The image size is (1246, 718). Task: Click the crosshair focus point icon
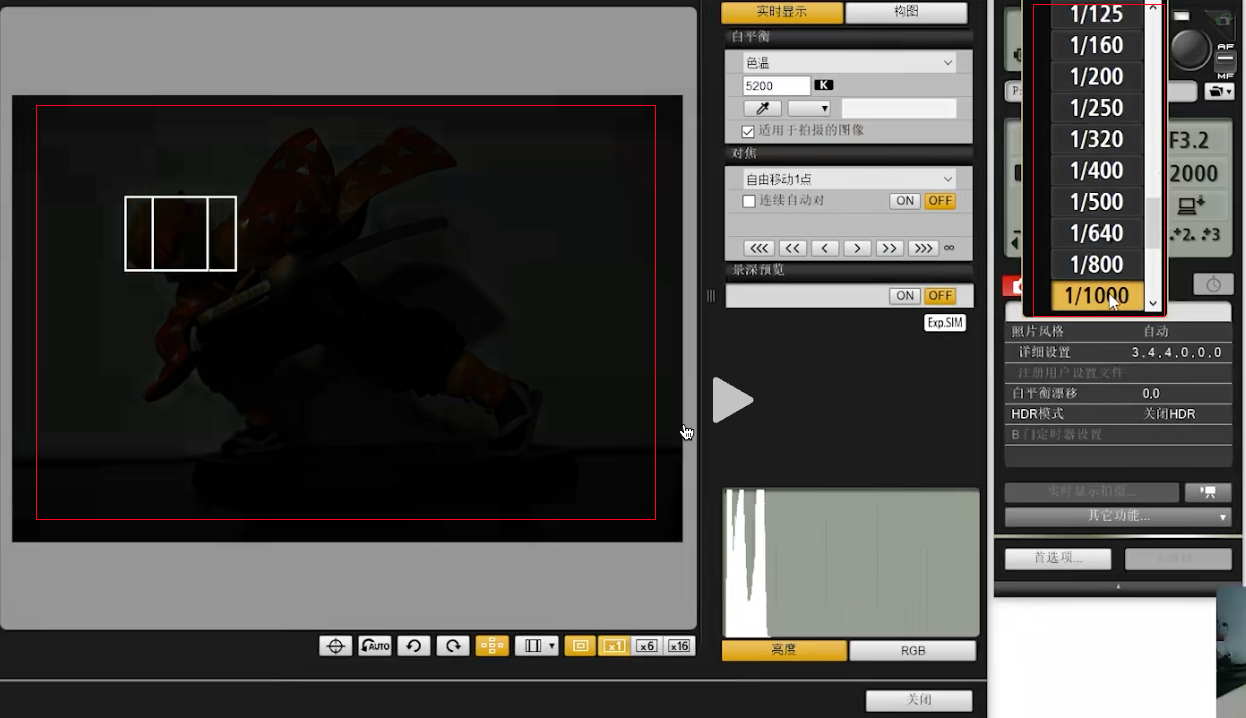pos(336,646)
